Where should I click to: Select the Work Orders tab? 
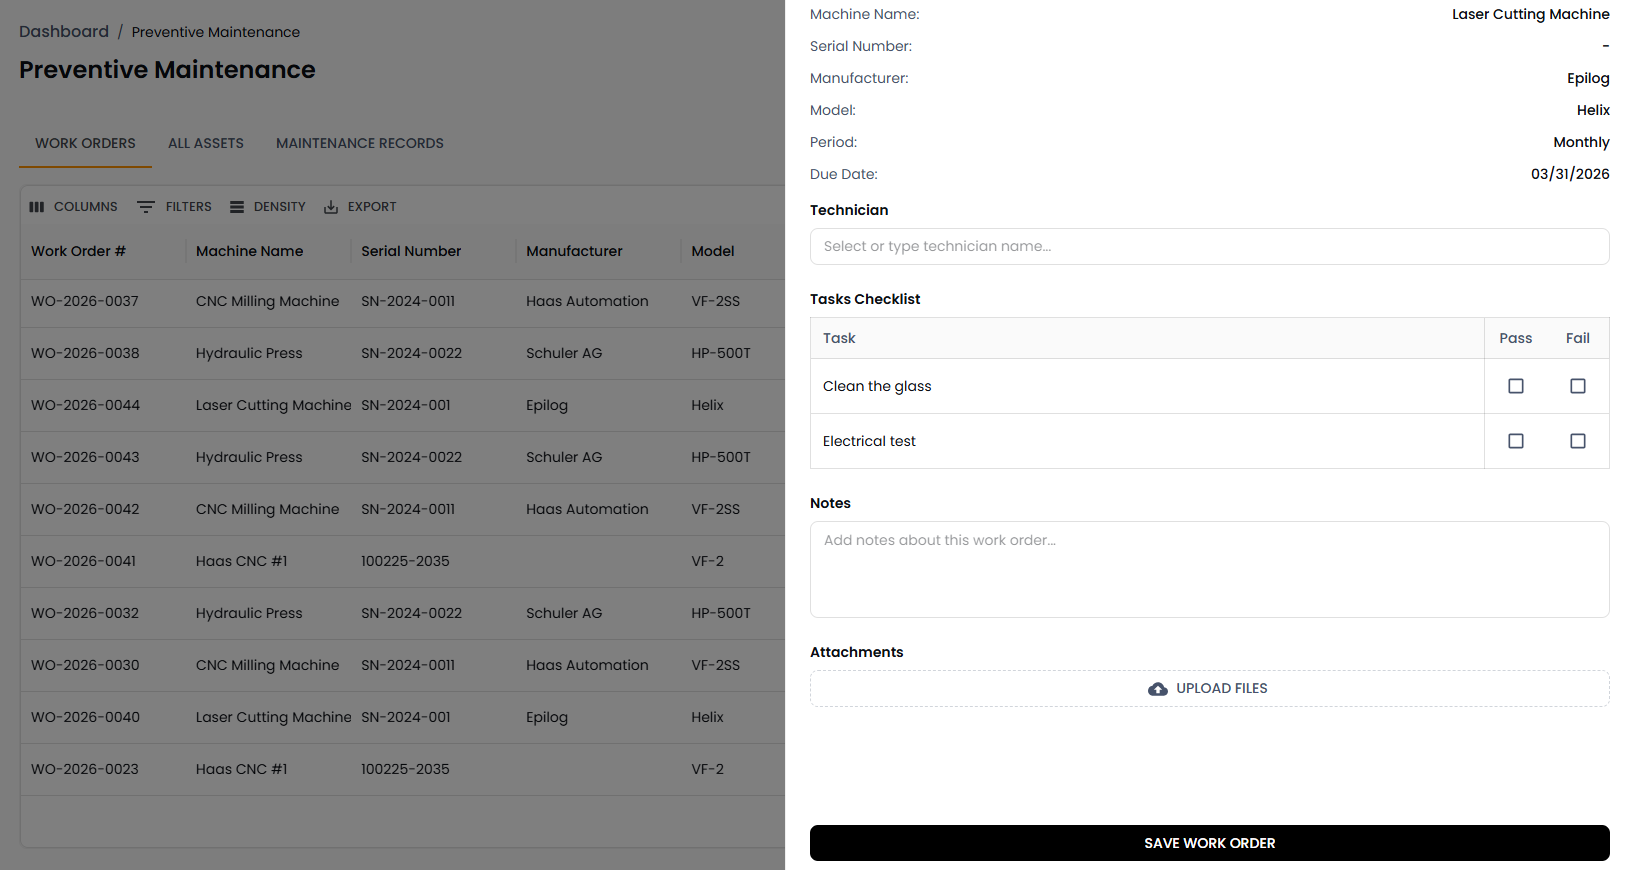coord(85,143)
